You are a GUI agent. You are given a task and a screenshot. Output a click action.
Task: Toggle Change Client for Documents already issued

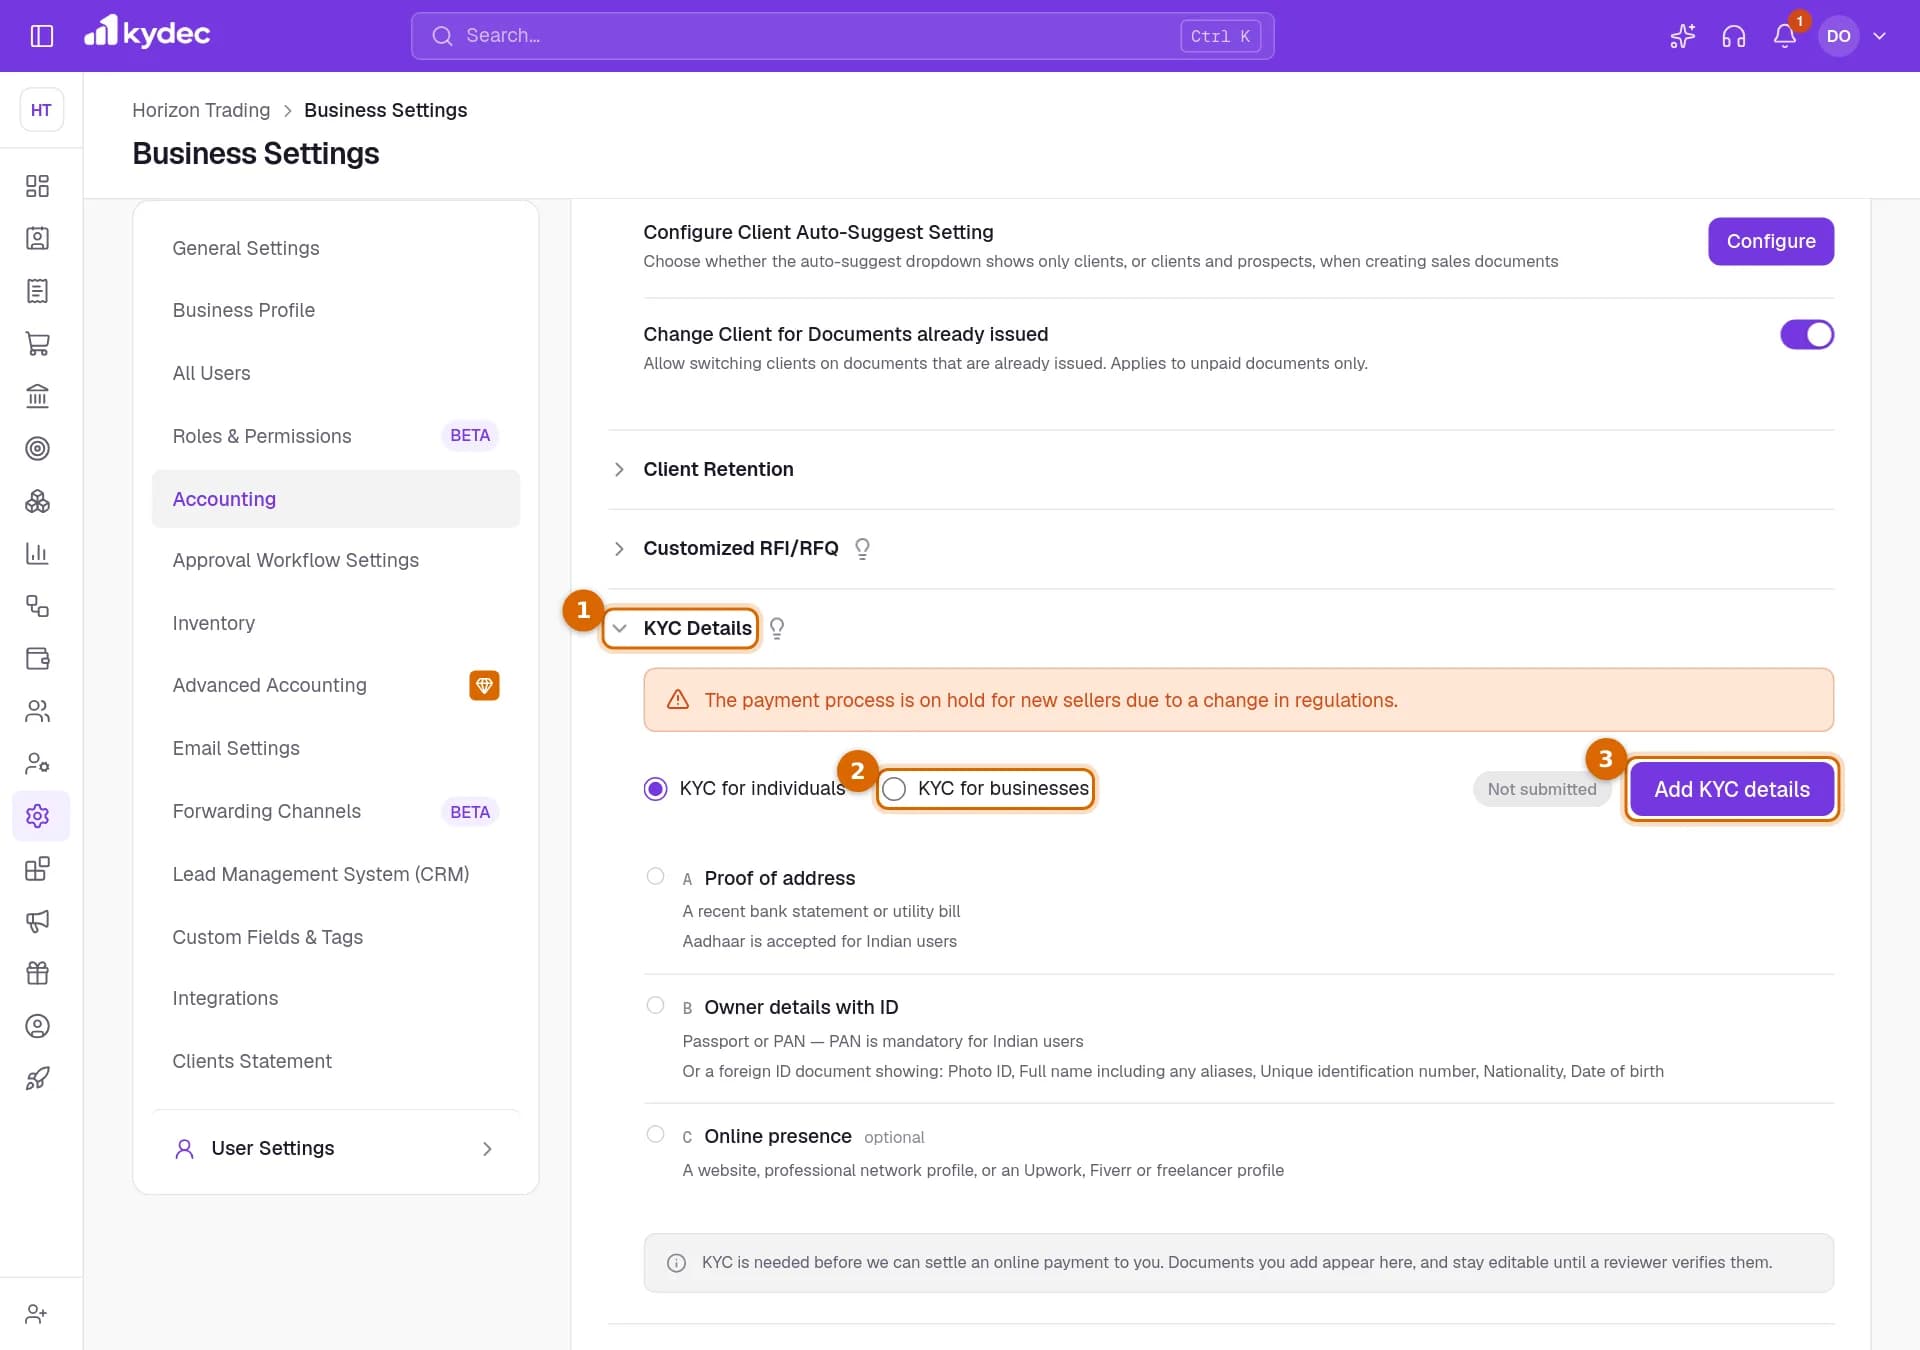coord(1806,334)
